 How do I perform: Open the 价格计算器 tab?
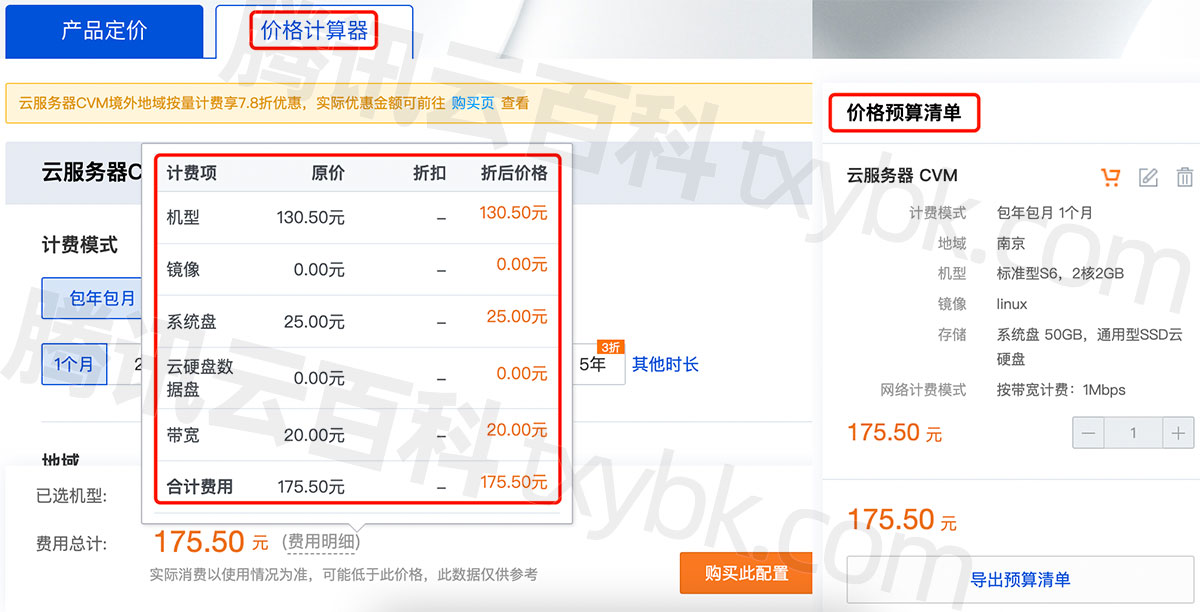coord(314,31)
